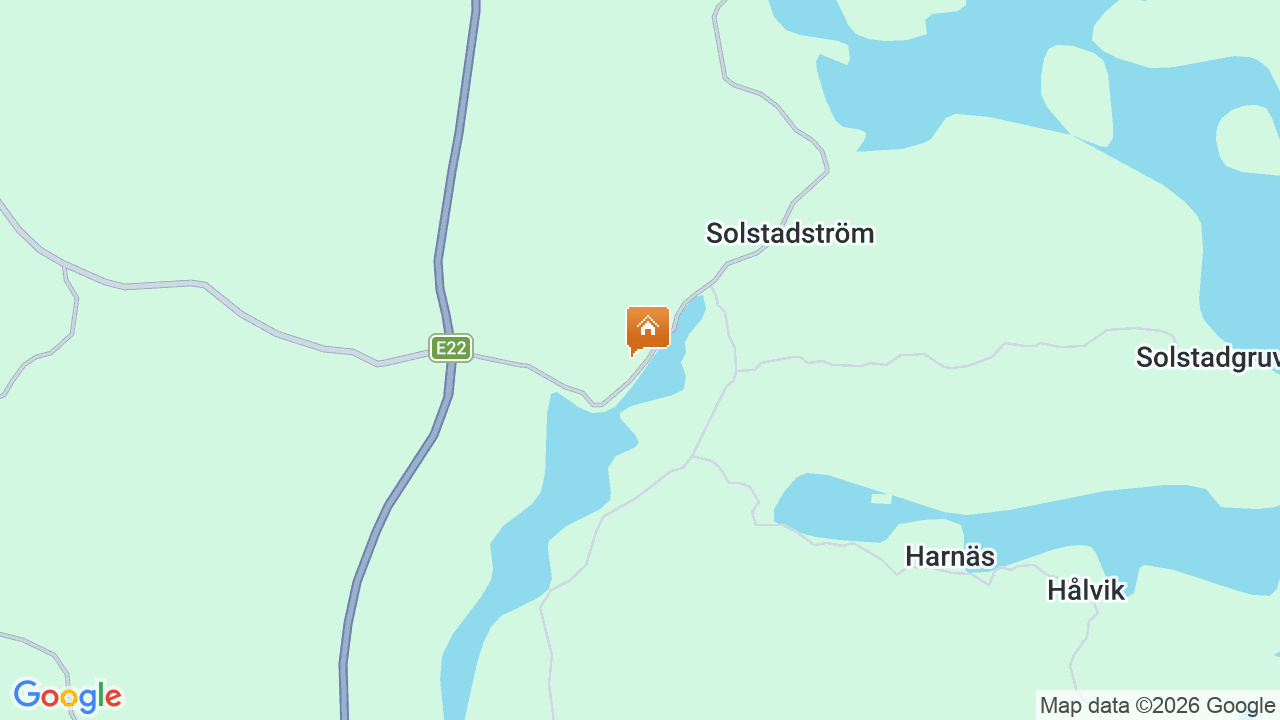Select the Solstadström place label
The height and width of the screenshot is (720, 1280).
coord(790,233)
